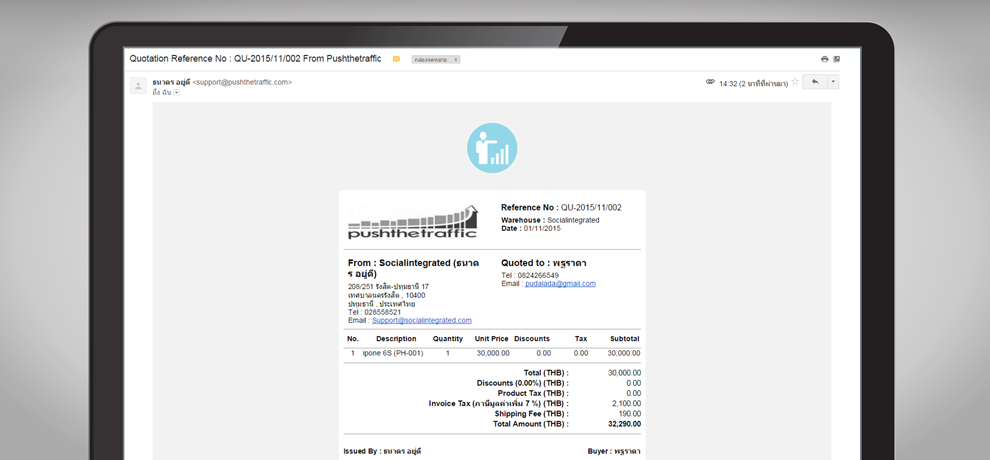990x460 pixels.
Task: Click the Tel : 028558521 text
Action: pos(374,312)
